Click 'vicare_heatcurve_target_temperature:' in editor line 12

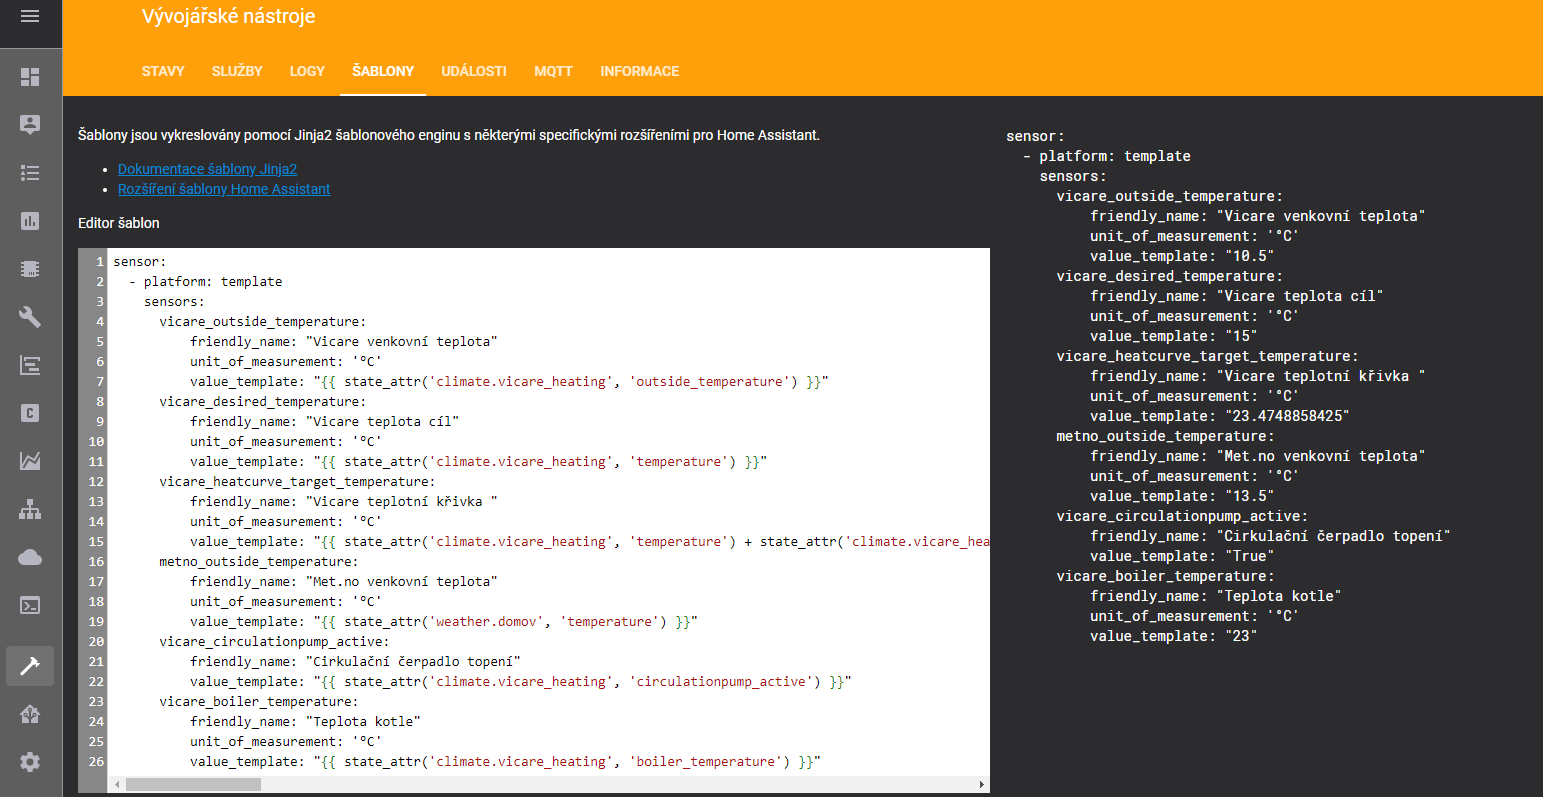click(x=298, y=482)
